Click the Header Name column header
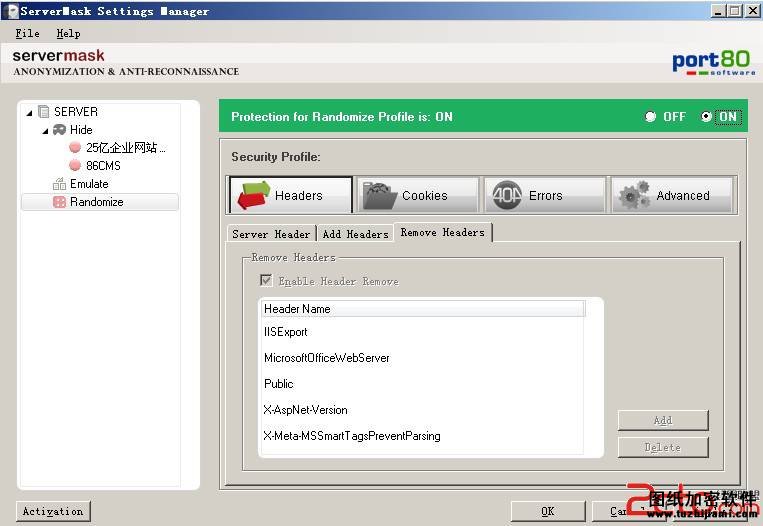The width and height of the screenshot is (763, 526). coord(423,309)
